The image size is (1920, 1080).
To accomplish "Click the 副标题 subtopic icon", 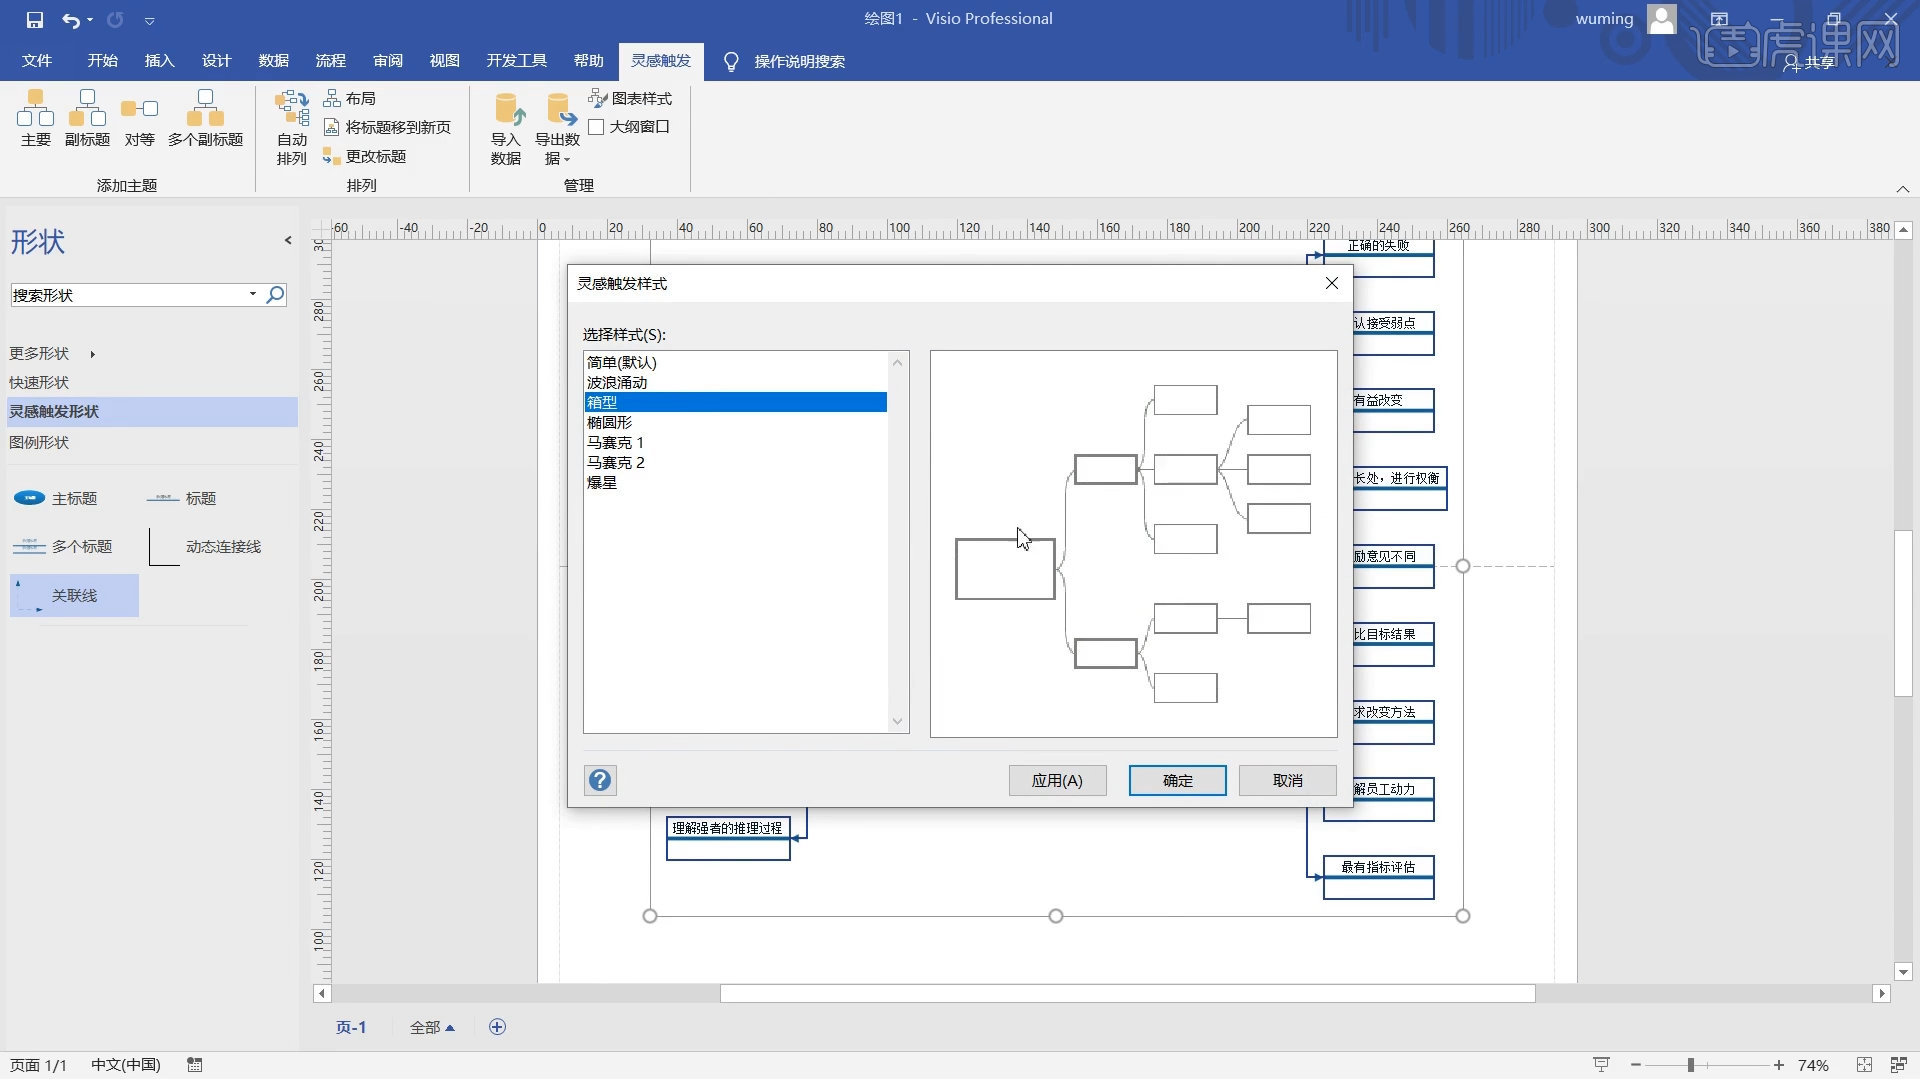I will 87,118.
